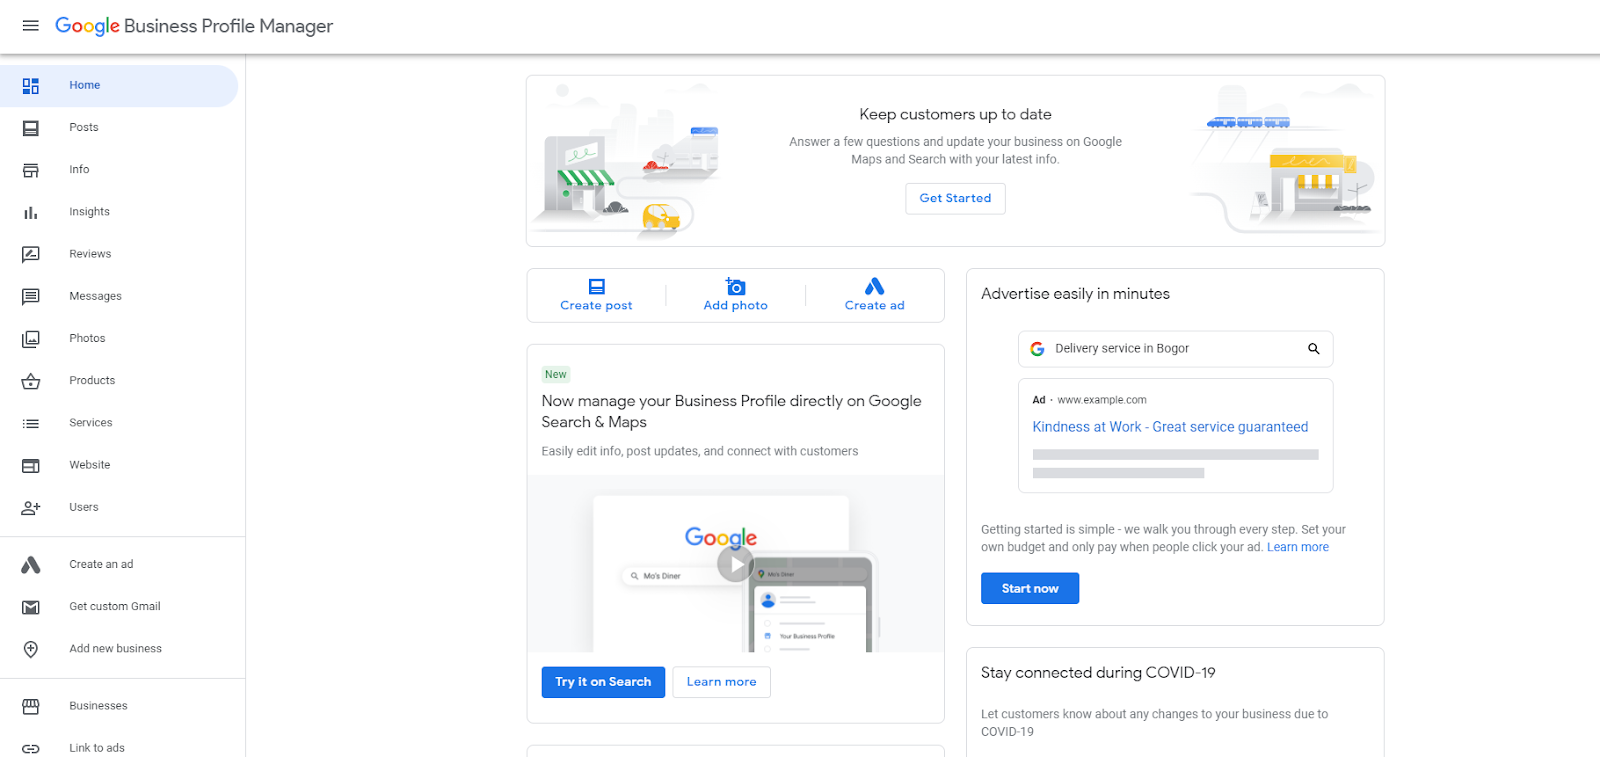Screen dimensions: 1600x757
Task: Click the Add photo text label
Action: click(x=736, y=306)
